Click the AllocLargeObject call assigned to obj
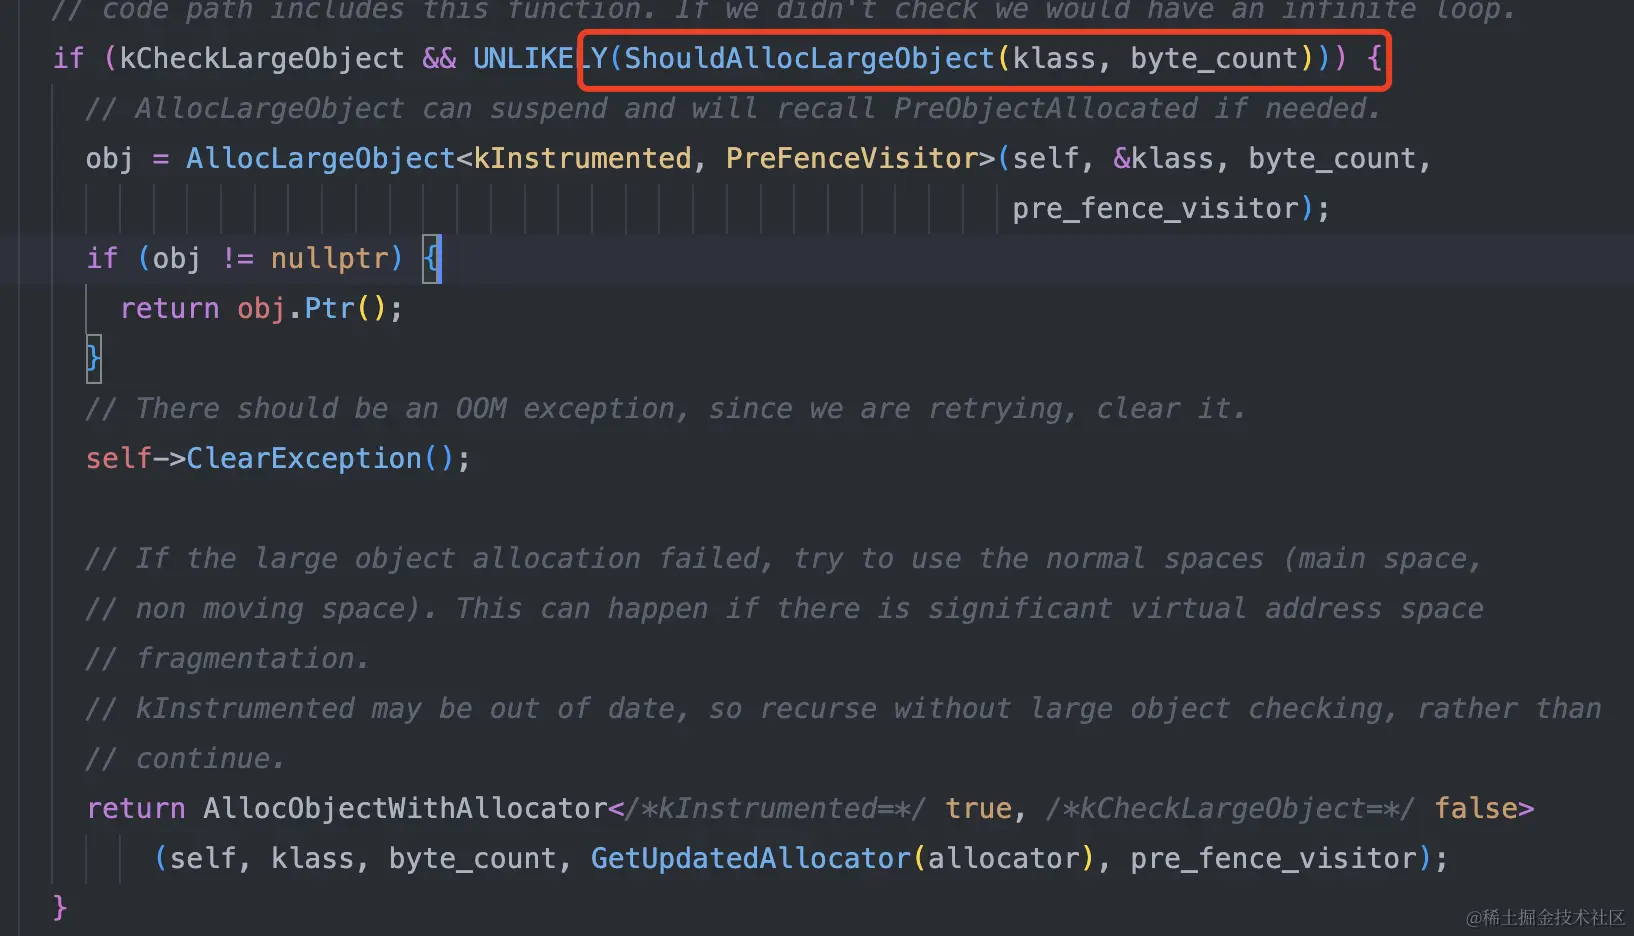Viewport: 1634px width, 936px height. click(x=321, y=158)
